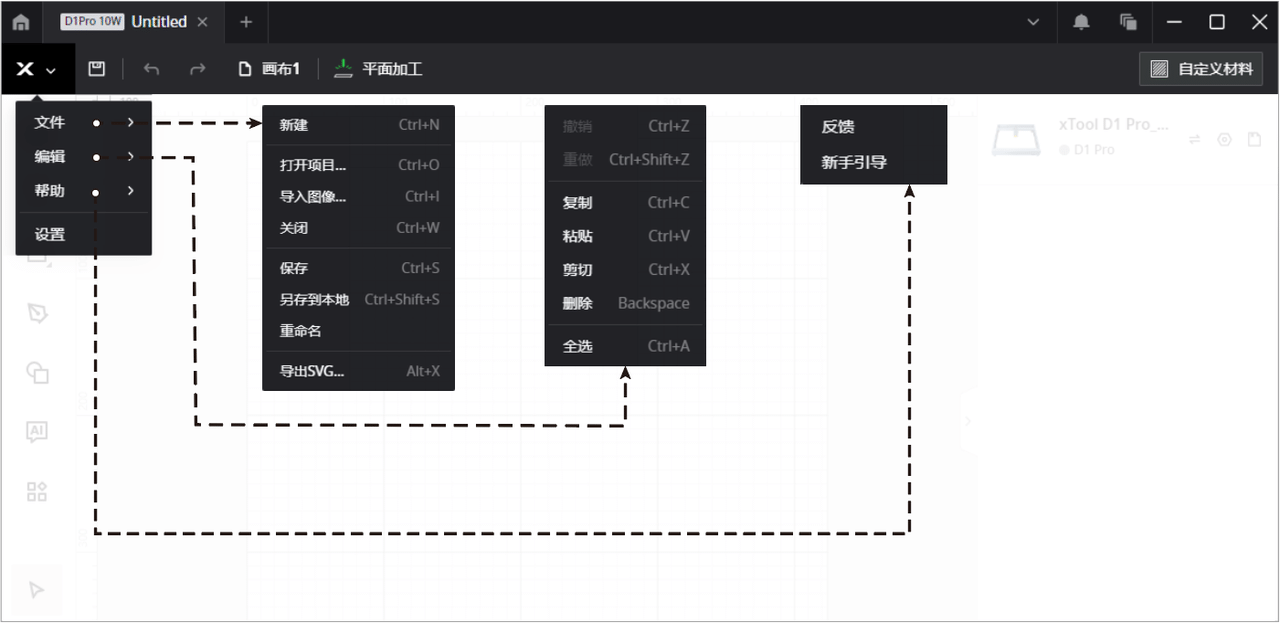Click the Home icon in title bar
This screenshot has width=1280, height=623.
tap(21, 22)
